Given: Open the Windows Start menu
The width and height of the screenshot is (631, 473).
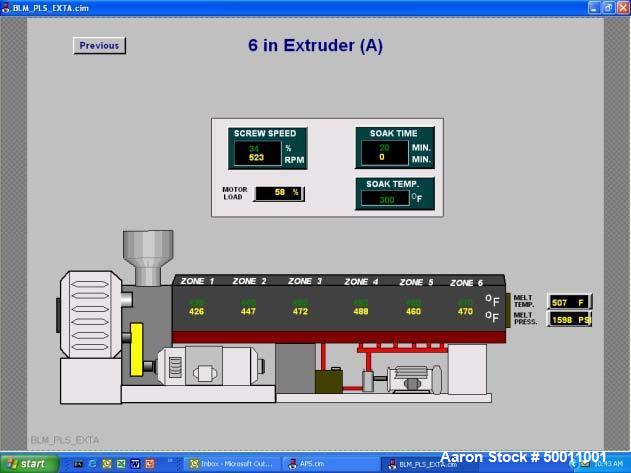Looking at the screenshot, I should 29,464.
